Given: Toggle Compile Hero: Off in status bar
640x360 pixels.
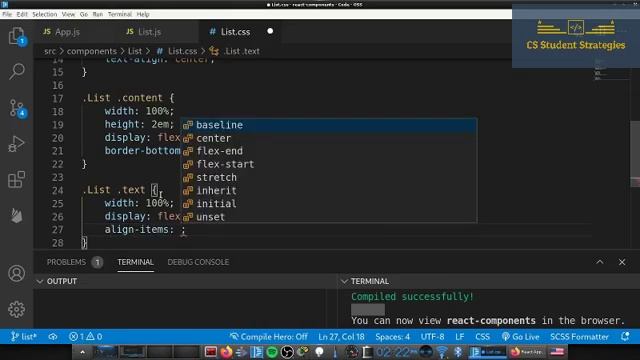Looking at the screenshot, I should [269, 337].
